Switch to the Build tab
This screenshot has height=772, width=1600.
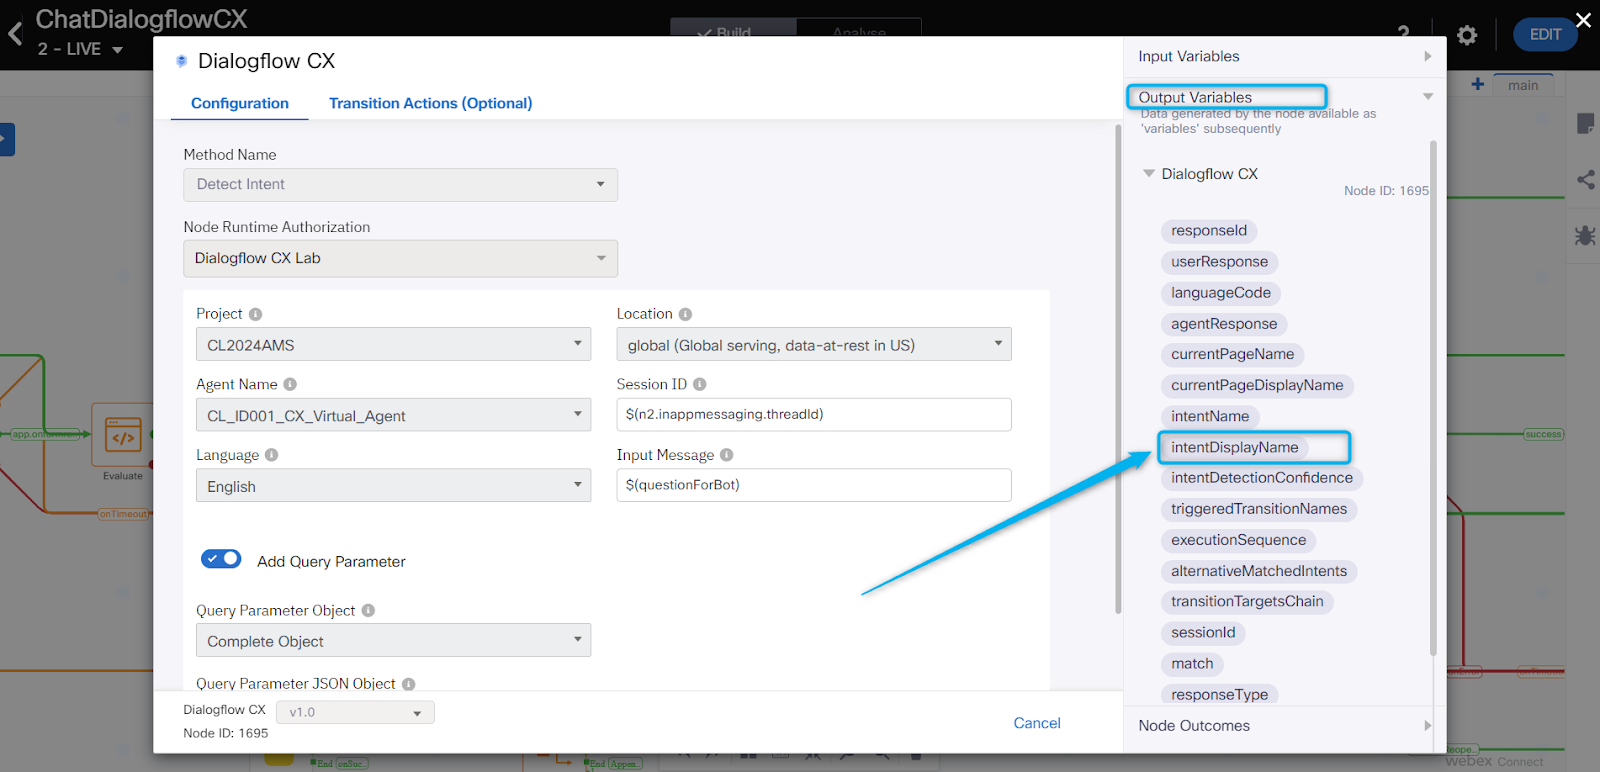coord(733,31)
